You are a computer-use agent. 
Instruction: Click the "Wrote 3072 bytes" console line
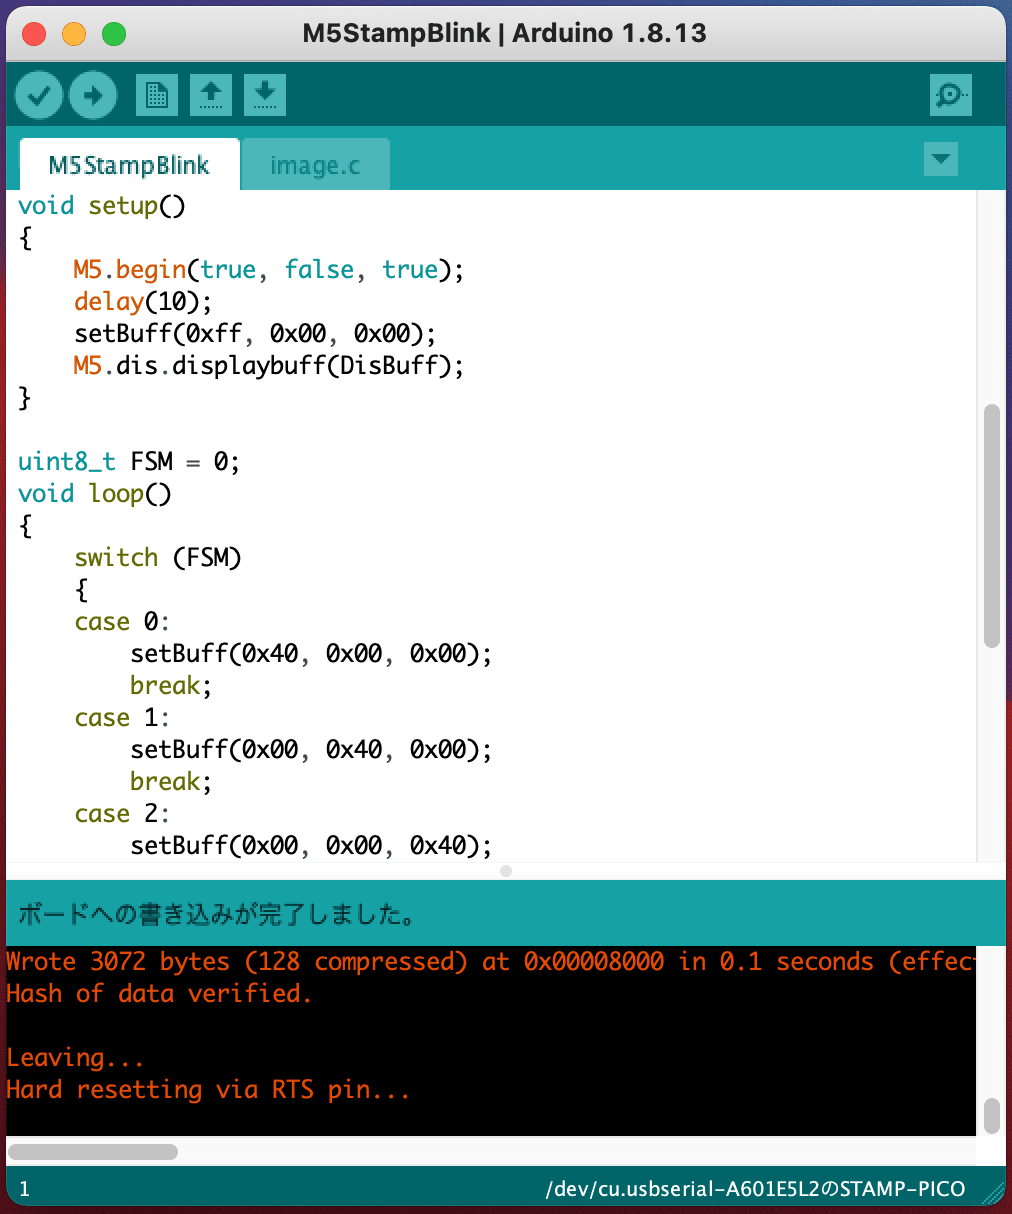click(490, 962)
